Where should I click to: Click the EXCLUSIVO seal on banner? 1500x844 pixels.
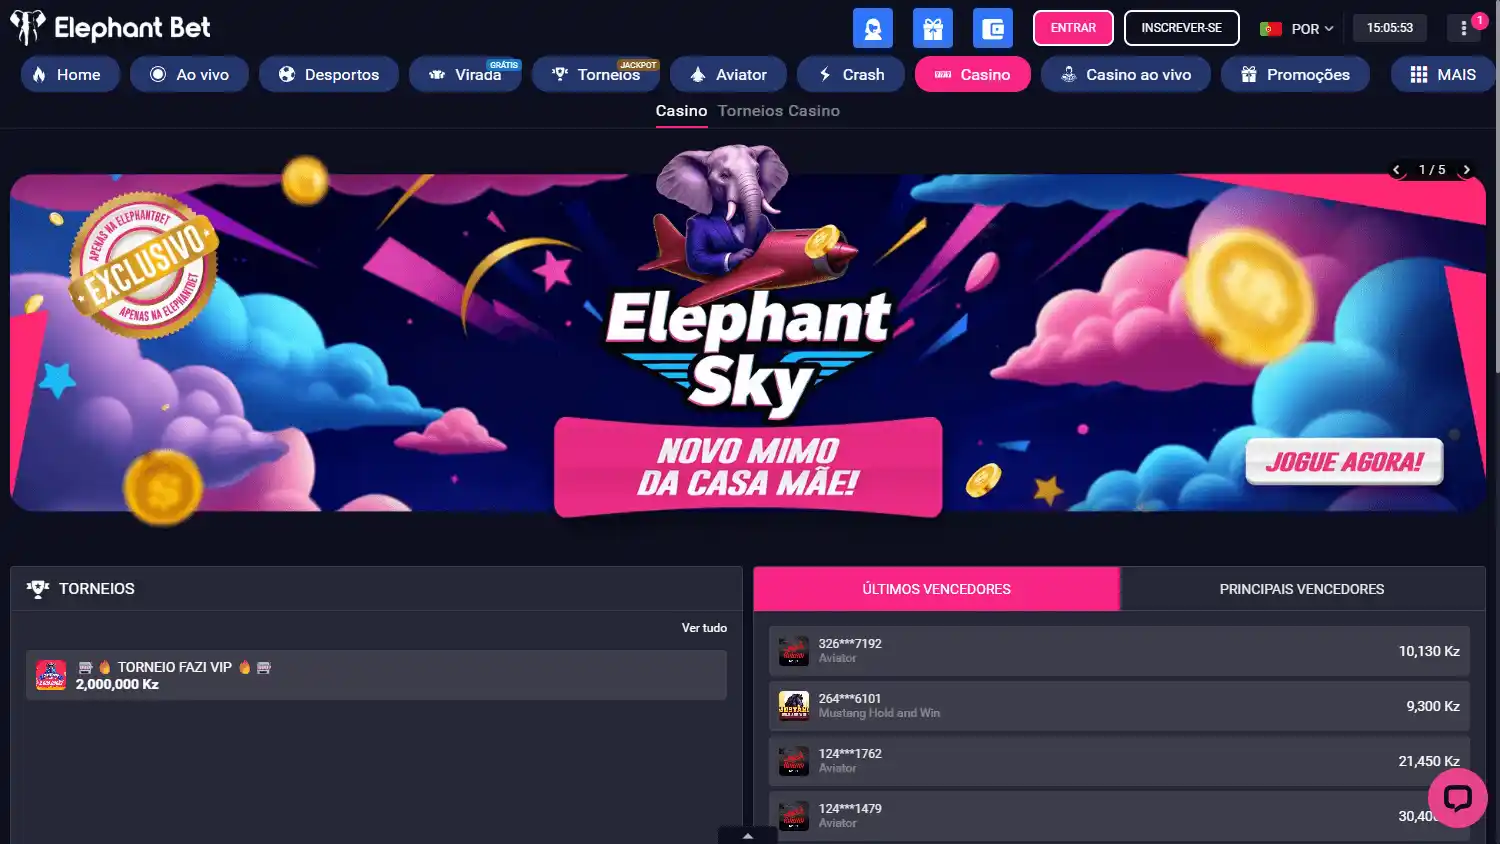pyautogui.click(x=143, y=265)
